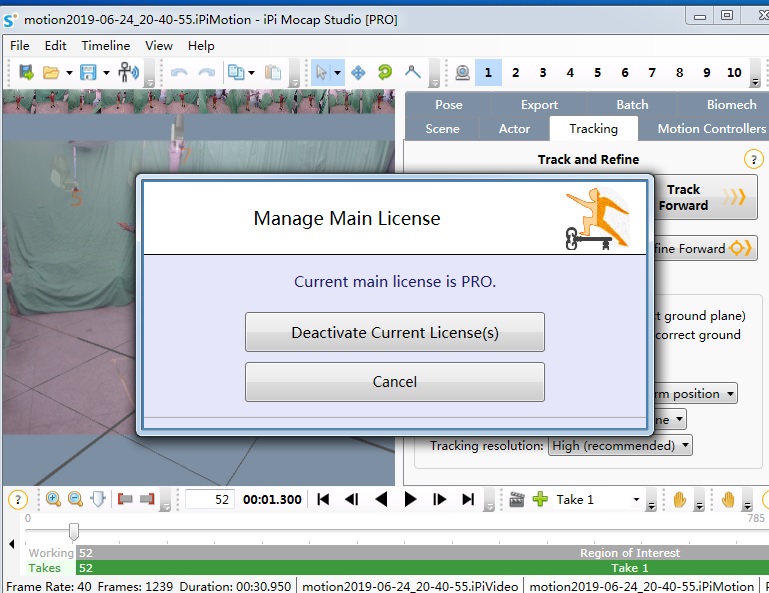Select the compass-shaped tool icon
Screen dimensions: 769x593
tap(413, 73)
